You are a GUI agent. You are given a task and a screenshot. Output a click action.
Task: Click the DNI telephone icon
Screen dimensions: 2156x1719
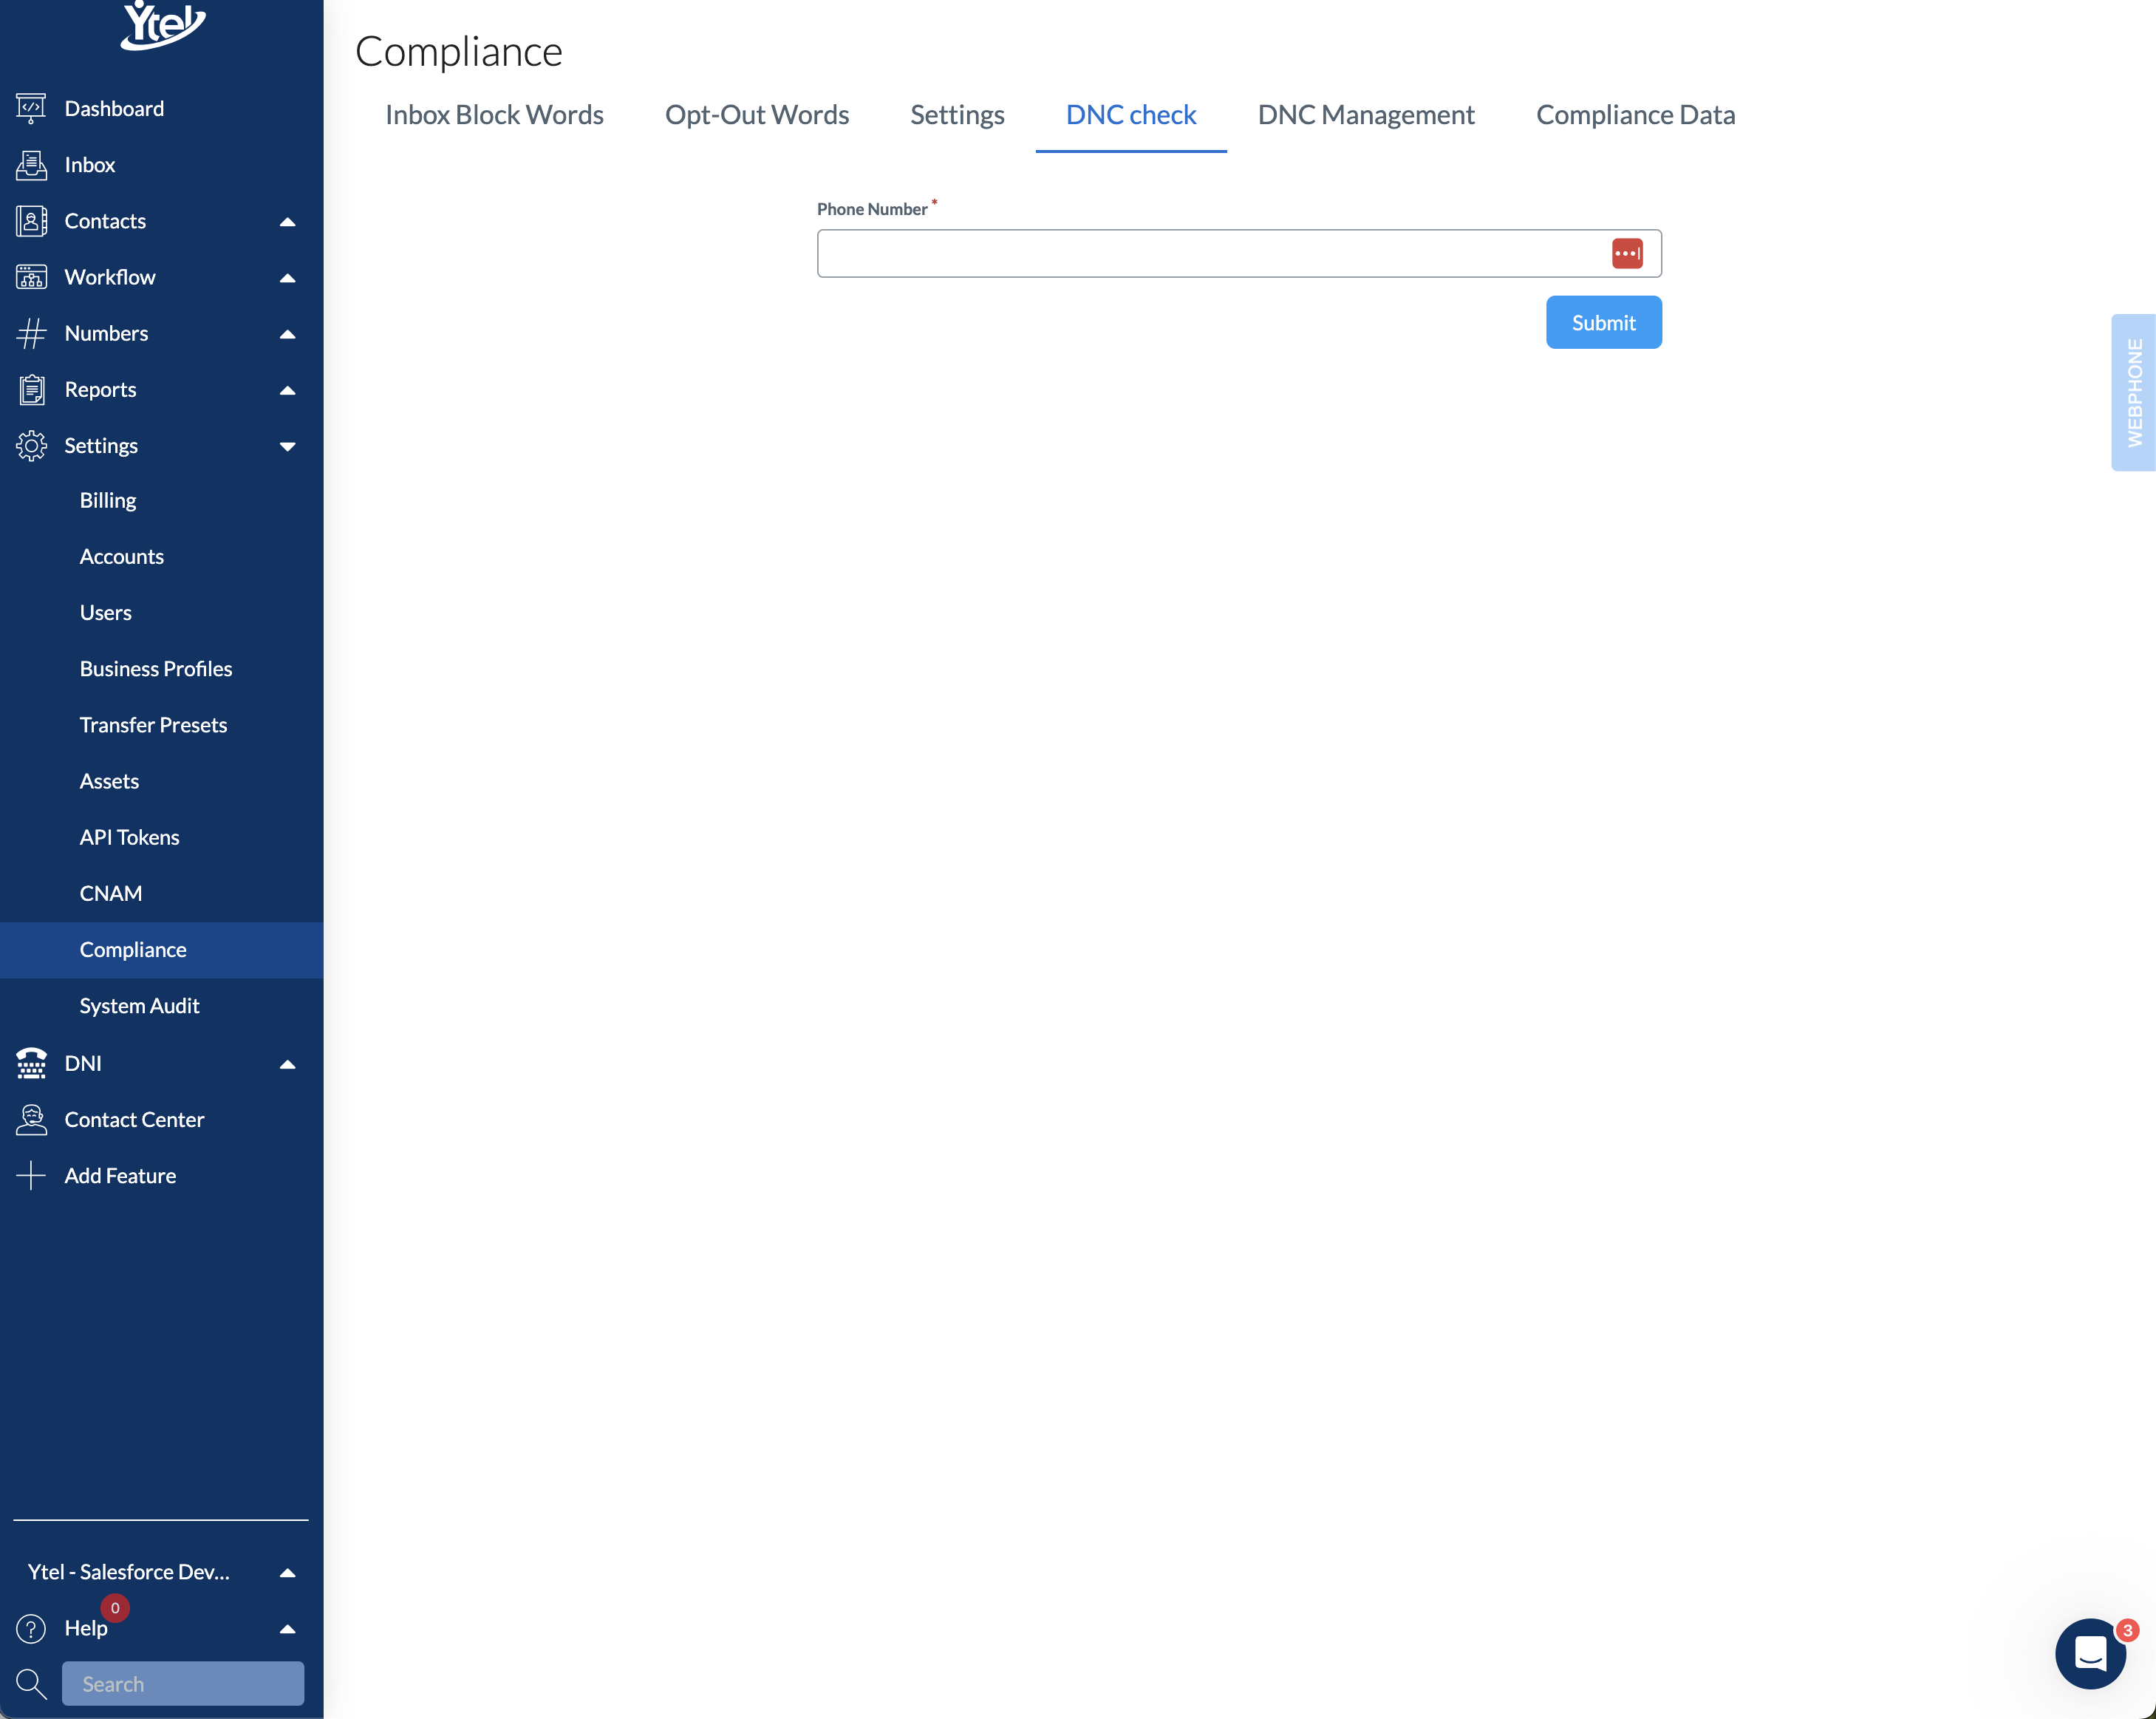(x=31, y=1063)
